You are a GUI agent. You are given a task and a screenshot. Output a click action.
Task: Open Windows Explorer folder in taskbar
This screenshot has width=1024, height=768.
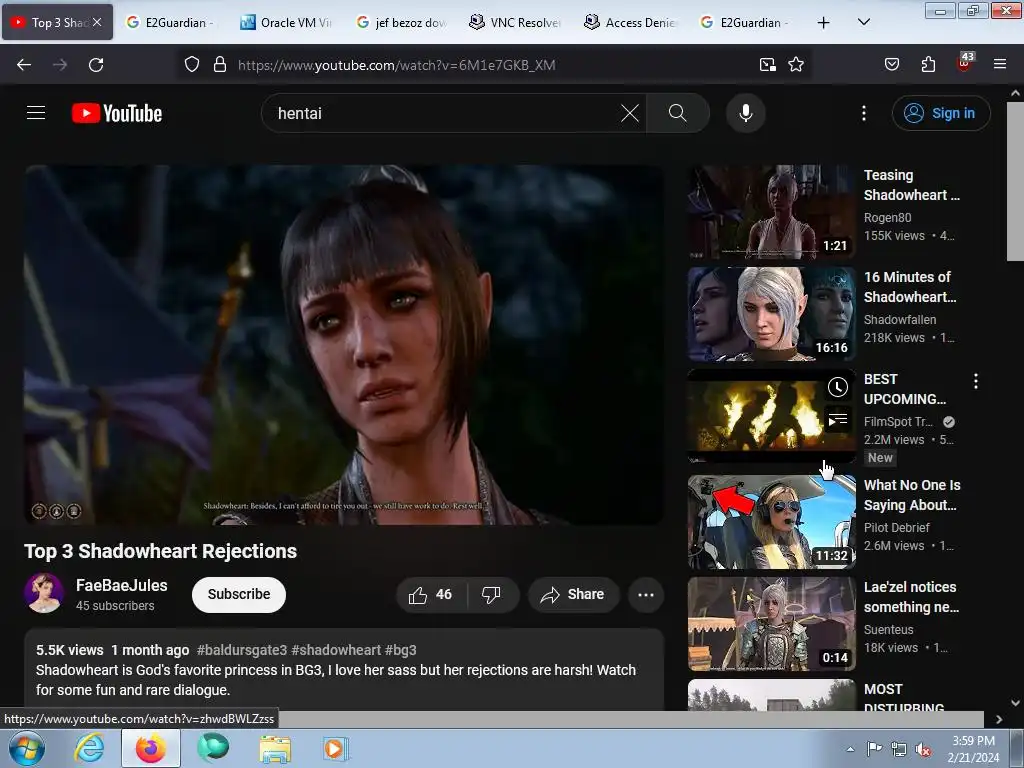click(276, 748)
